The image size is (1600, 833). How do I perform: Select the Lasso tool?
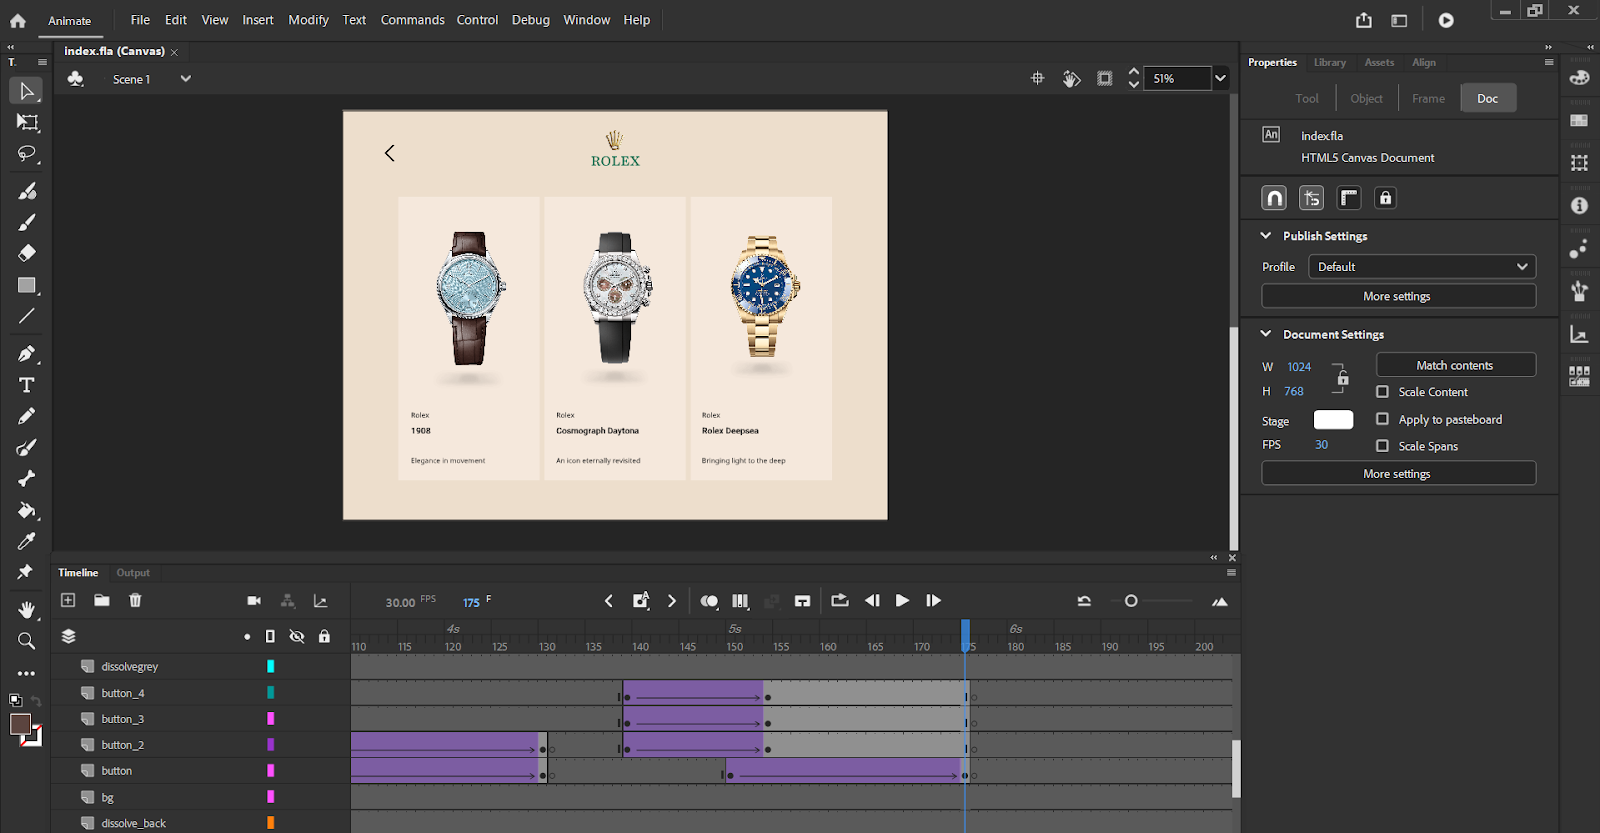tap(27, 154)
